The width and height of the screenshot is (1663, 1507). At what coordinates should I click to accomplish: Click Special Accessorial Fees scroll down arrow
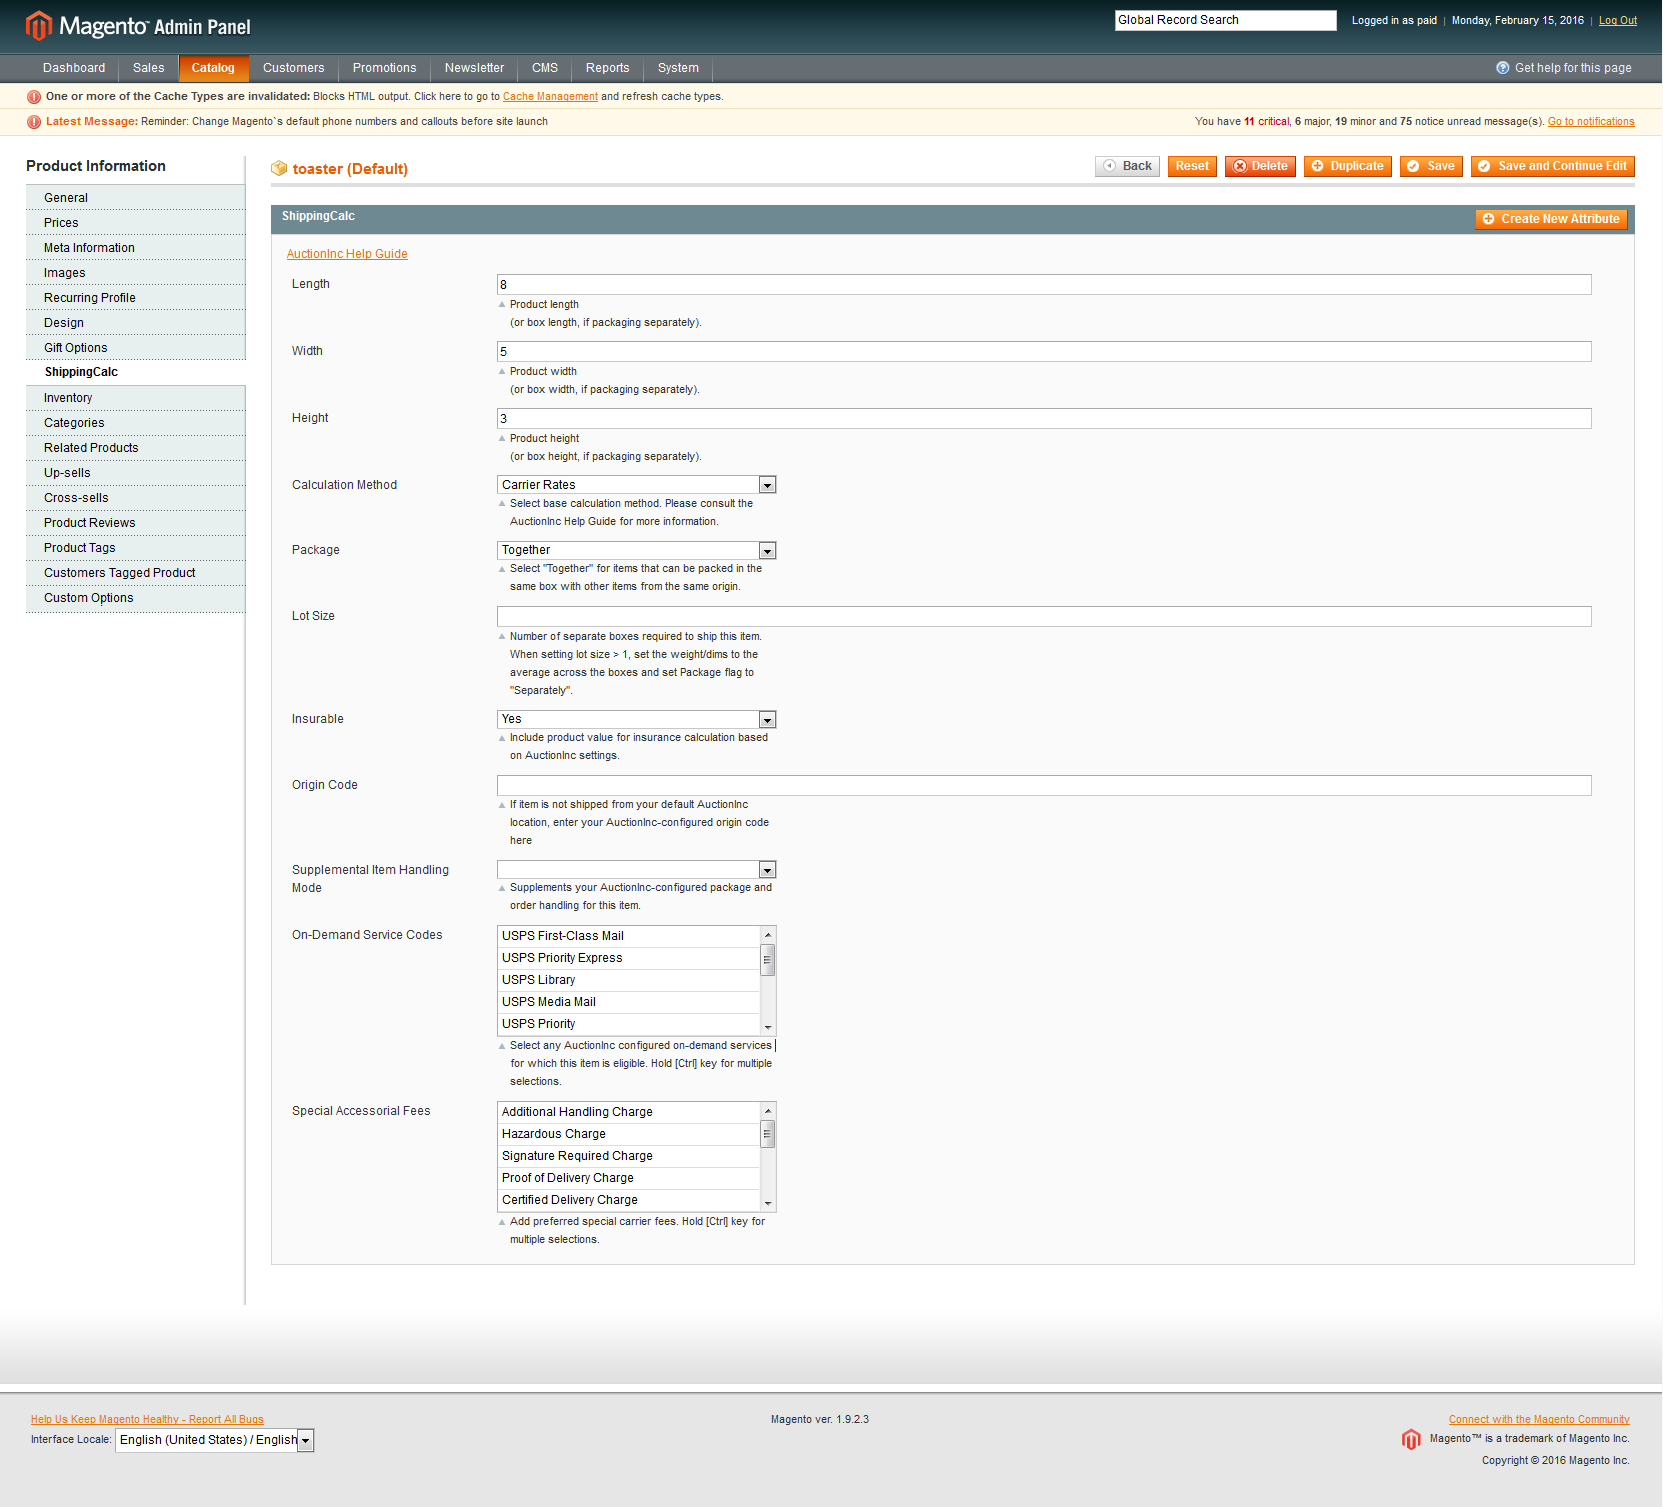768,1203
